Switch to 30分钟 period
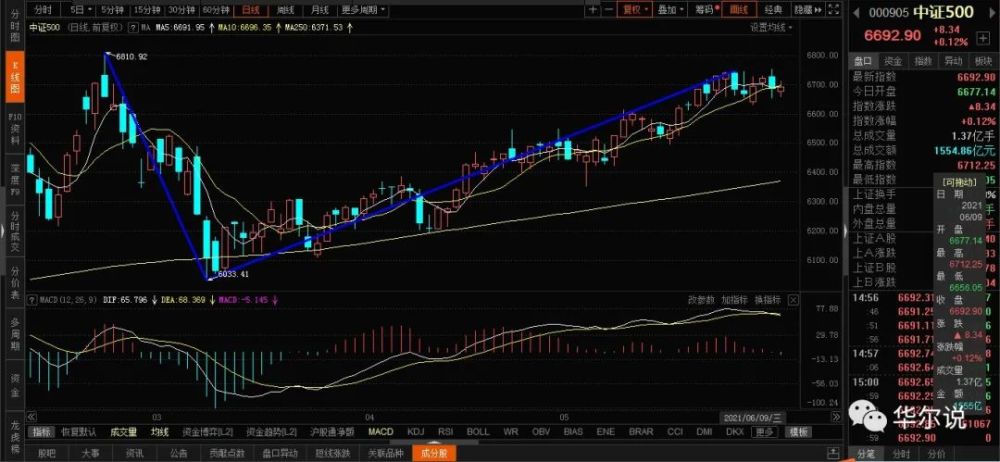This screenshot has width=1000, height=462. (181, 10)
